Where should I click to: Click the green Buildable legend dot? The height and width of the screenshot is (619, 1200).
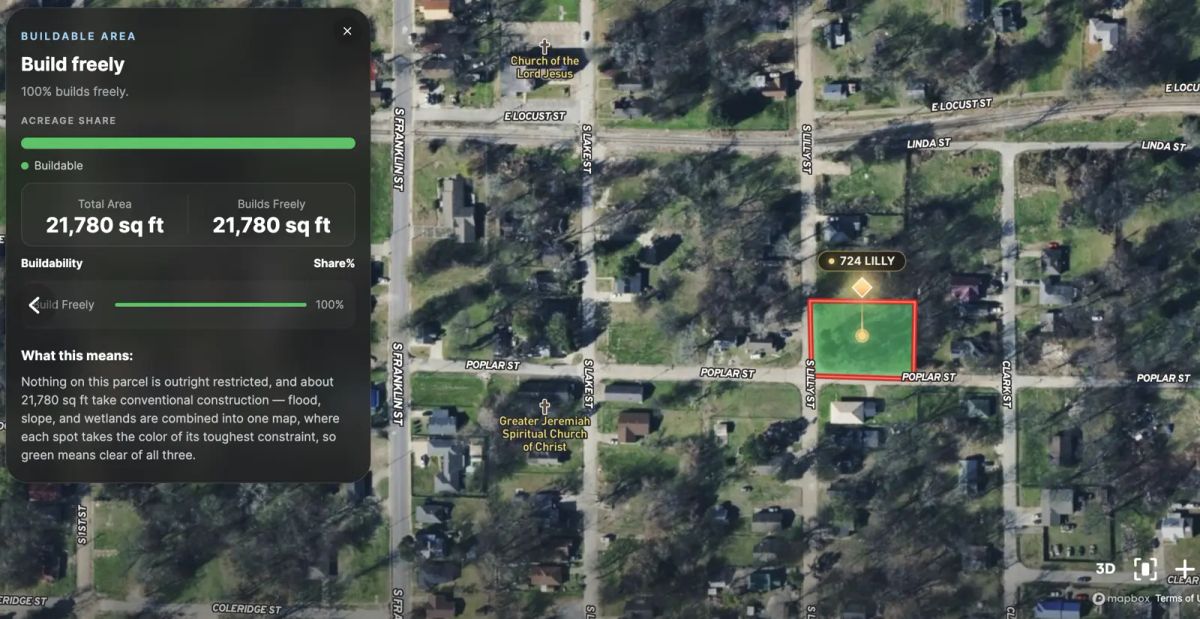pyautogui.click(x=25, y=166)
